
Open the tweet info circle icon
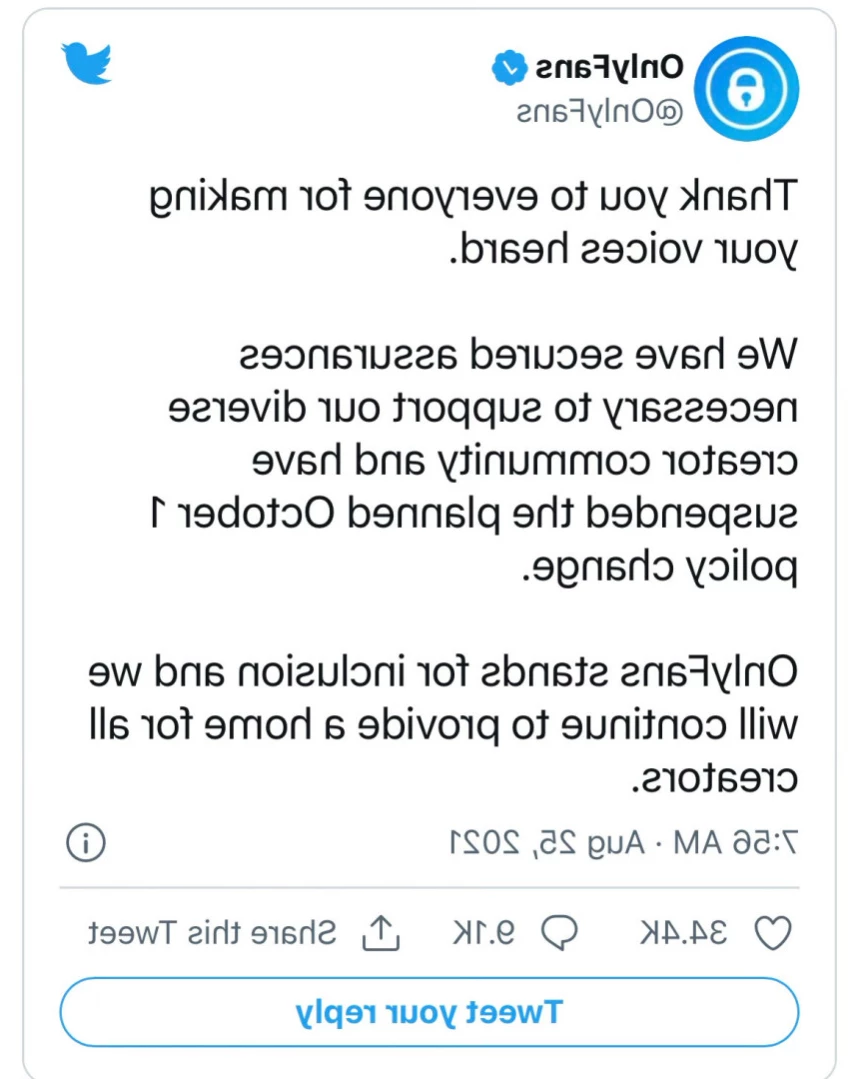[x=86, y=842]
